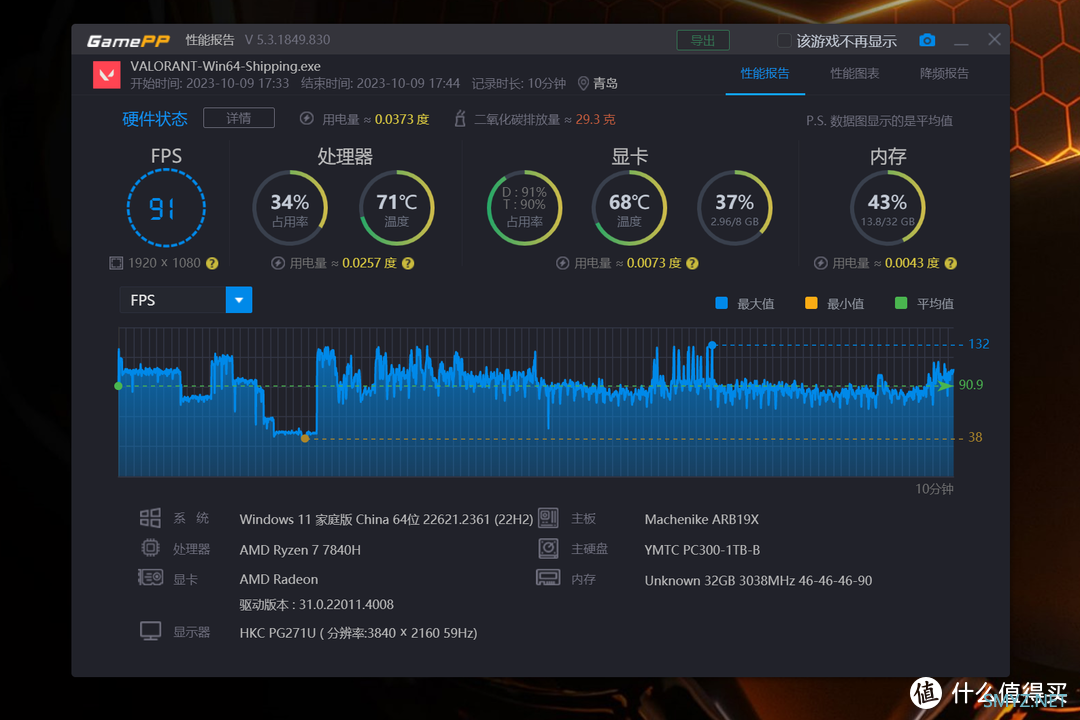Click the 详情 details button
Image resolution: width=1080 pixels, height=720 pixels.
point(239,118)
